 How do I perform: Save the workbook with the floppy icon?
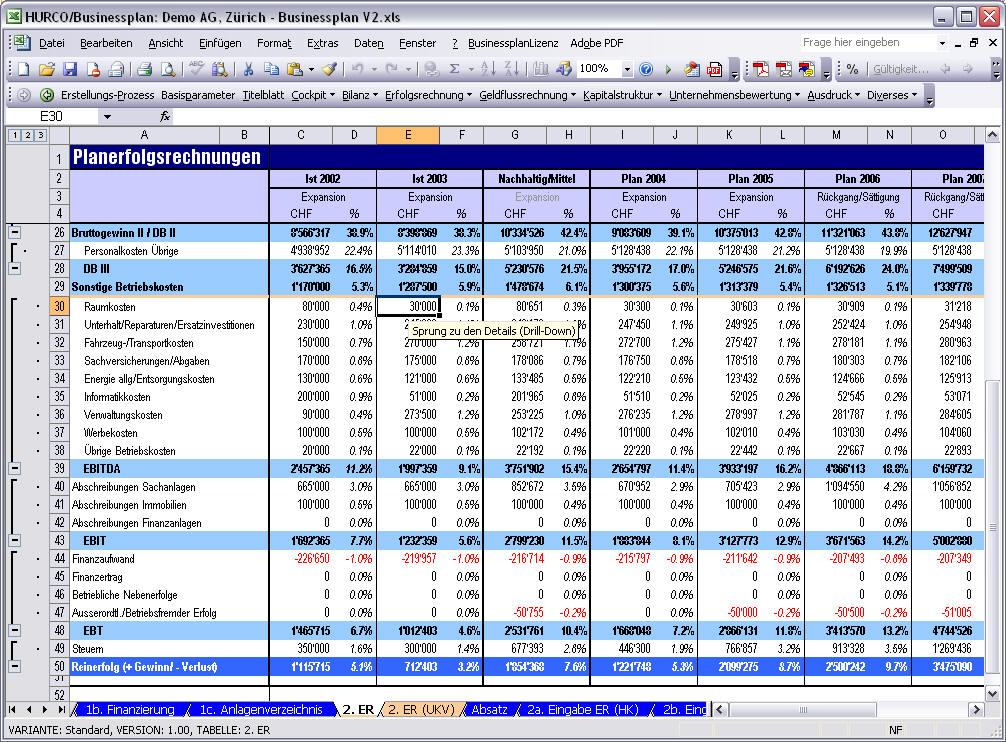pyautogui.click(x=70, y=69)
